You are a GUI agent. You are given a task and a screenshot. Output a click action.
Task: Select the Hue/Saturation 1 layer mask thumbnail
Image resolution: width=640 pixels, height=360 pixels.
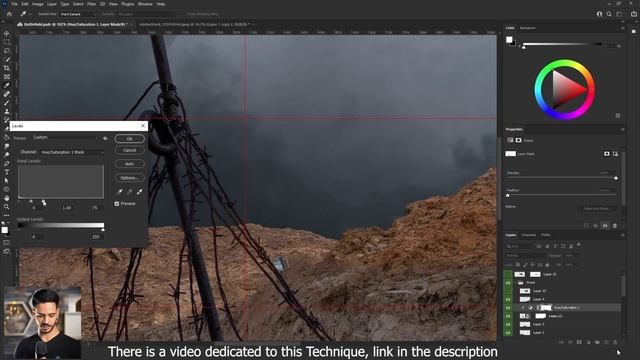(546, 308)
